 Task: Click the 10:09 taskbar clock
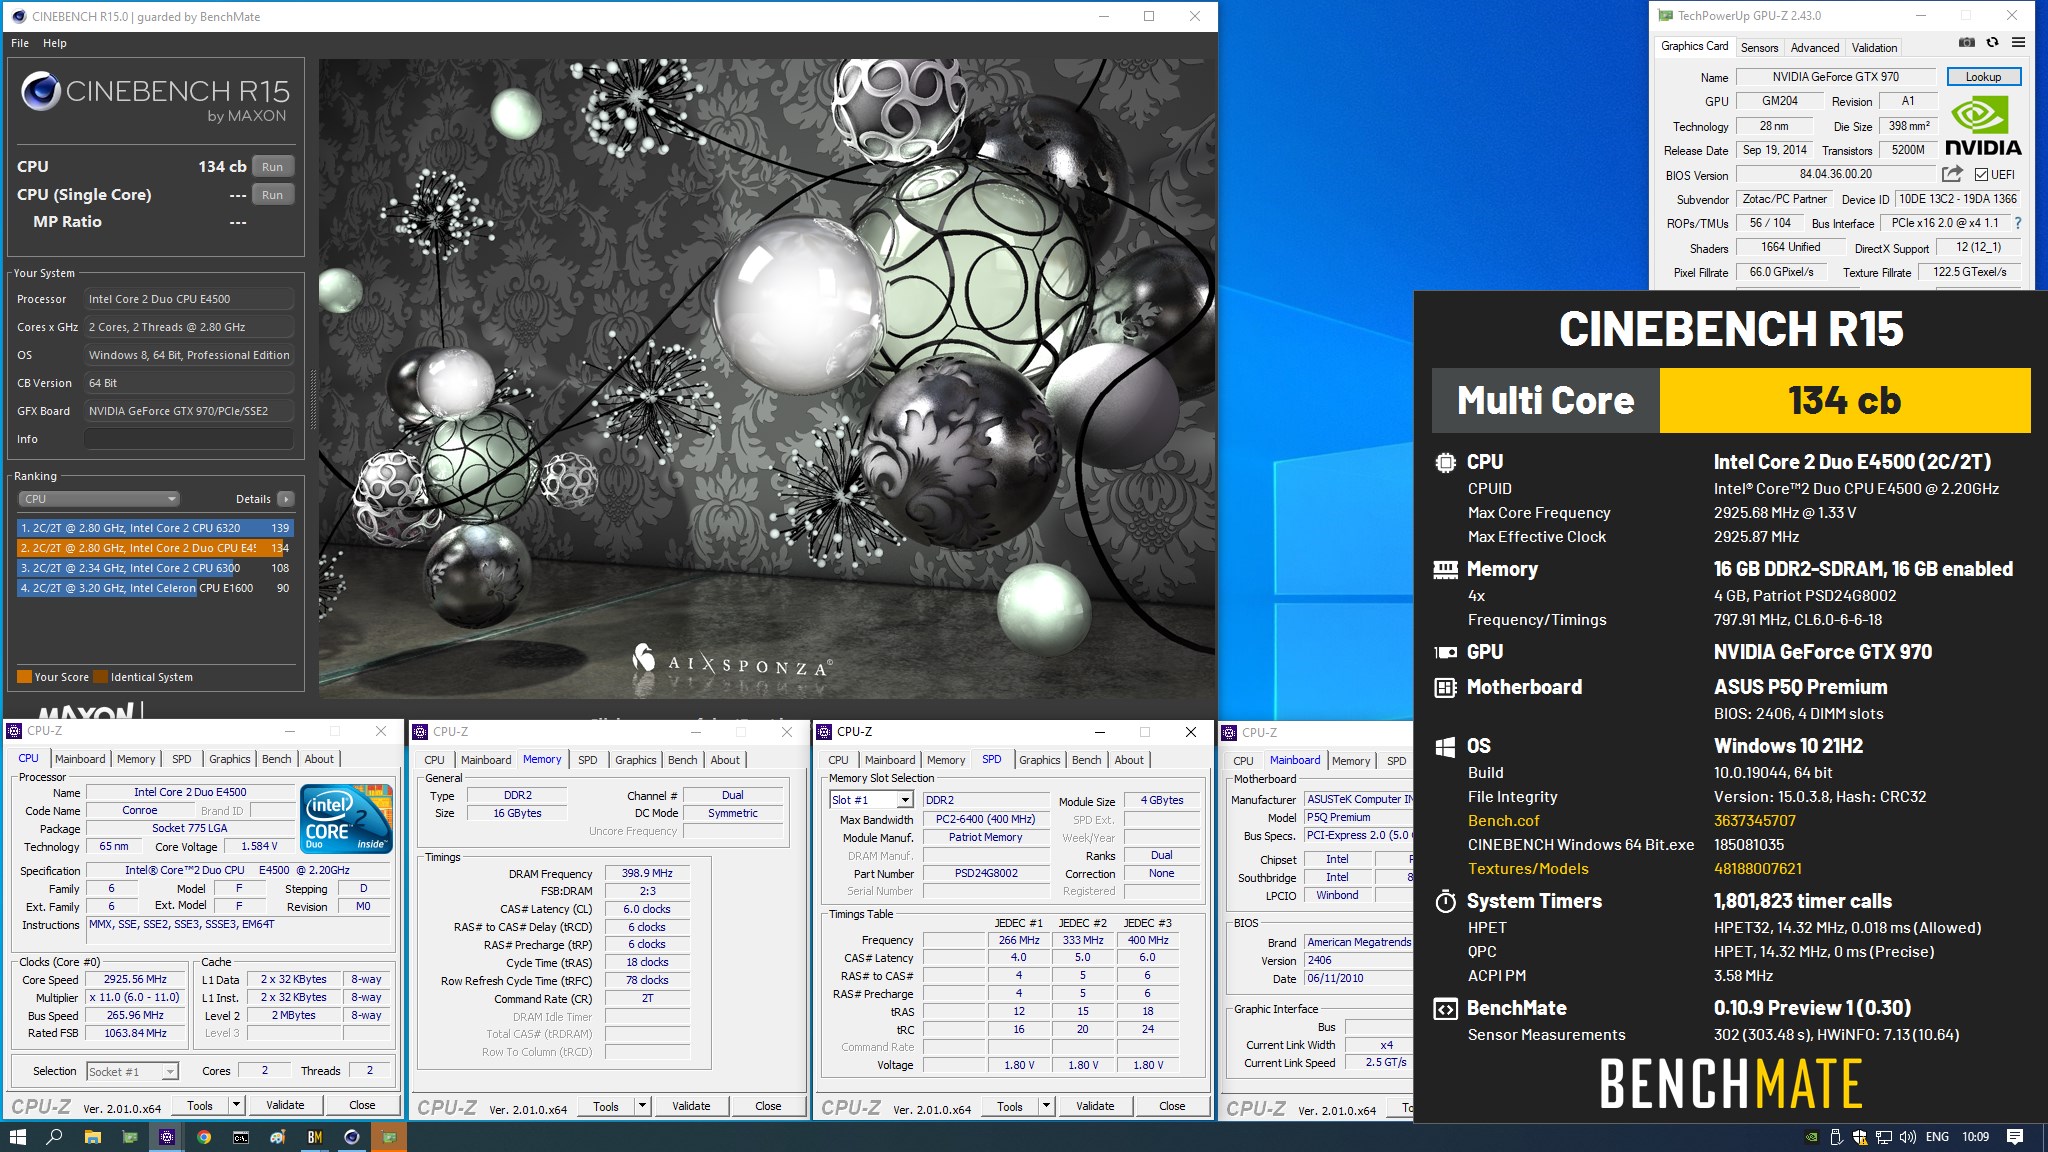tap(1975, 1137)
